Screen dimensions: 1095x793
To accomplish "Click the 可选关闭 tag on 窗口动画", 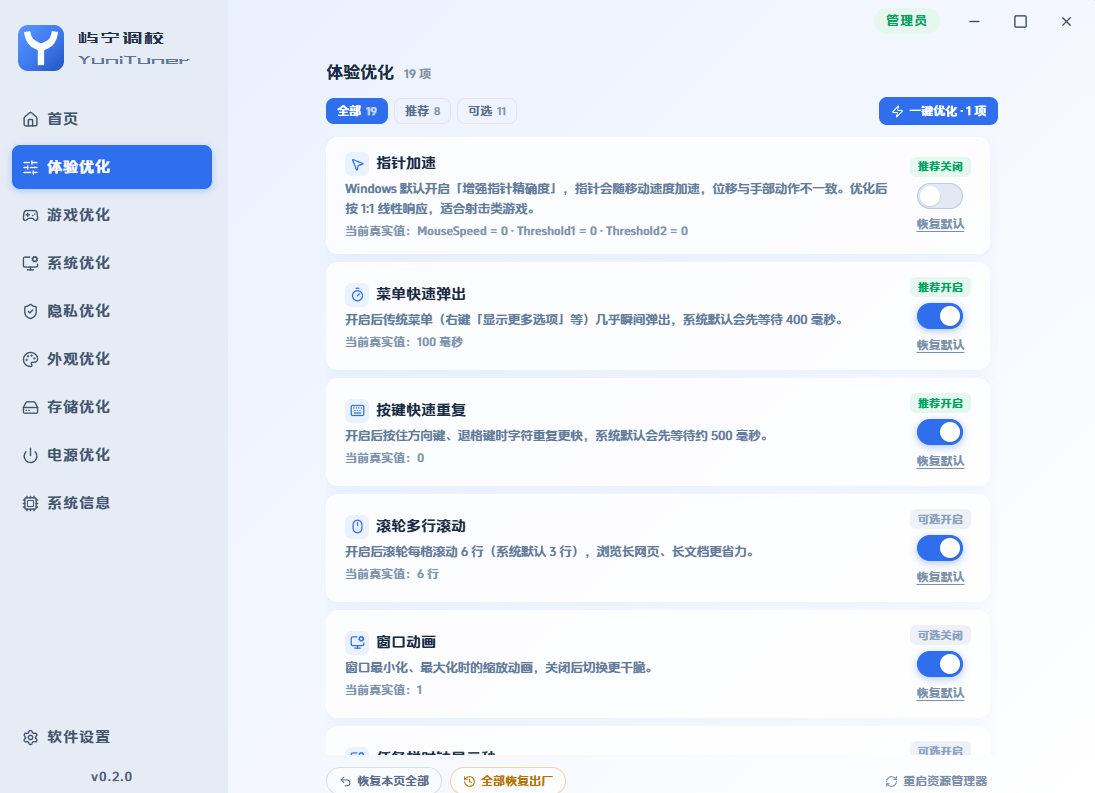I will coord(940,635).
